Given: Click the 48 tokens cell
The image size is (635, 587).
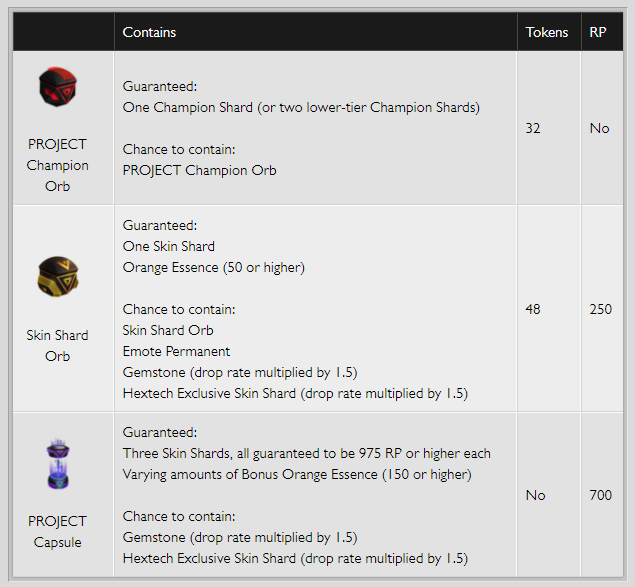Looking at the screenshot, I should [533, 309].
